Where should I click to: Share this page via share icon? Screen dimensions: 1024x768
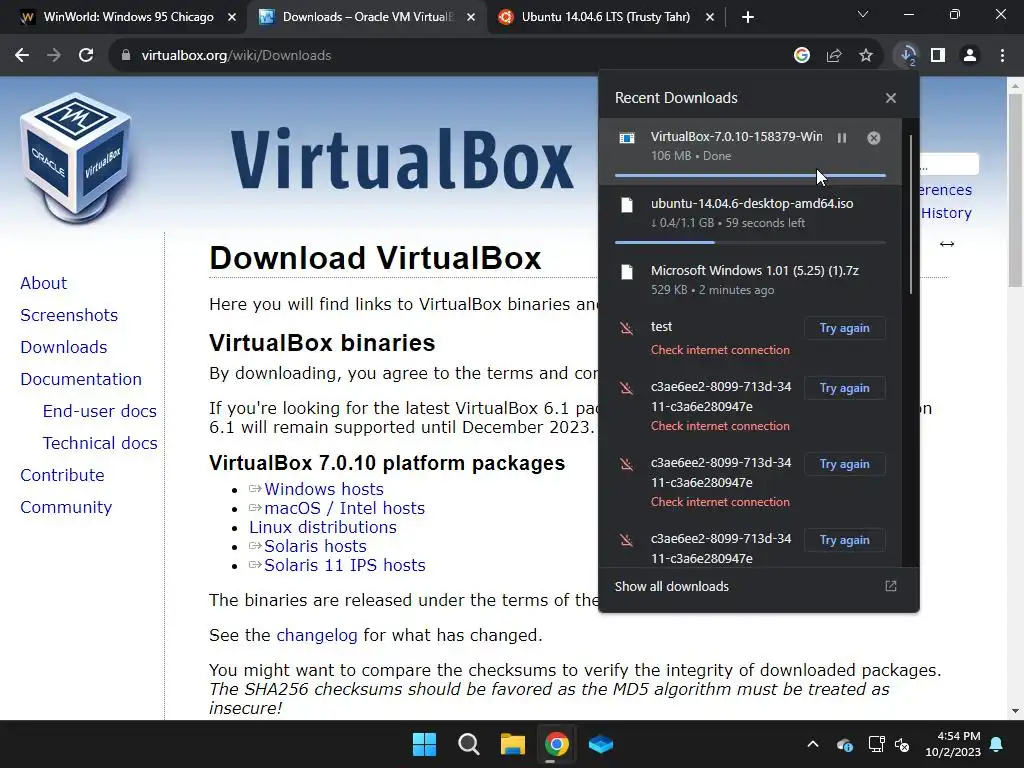point(834,56)
